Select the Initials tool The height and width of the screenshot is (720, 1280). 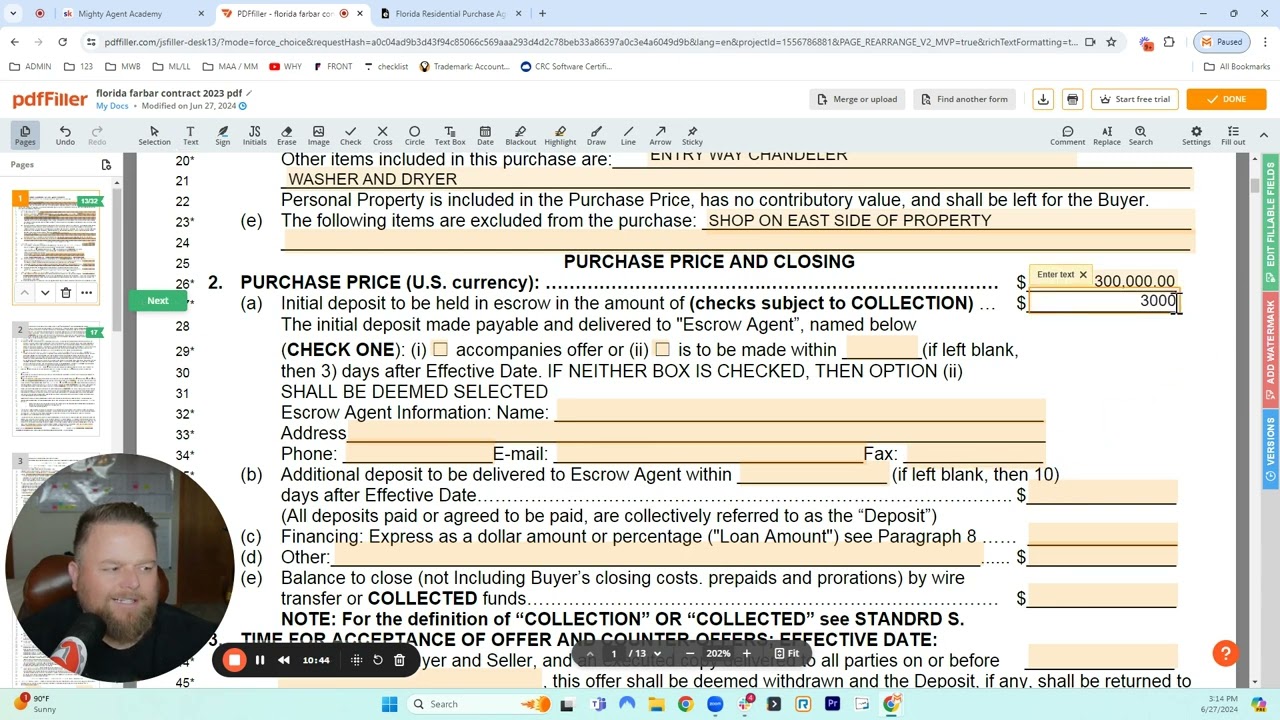click(x=254, y=135)
